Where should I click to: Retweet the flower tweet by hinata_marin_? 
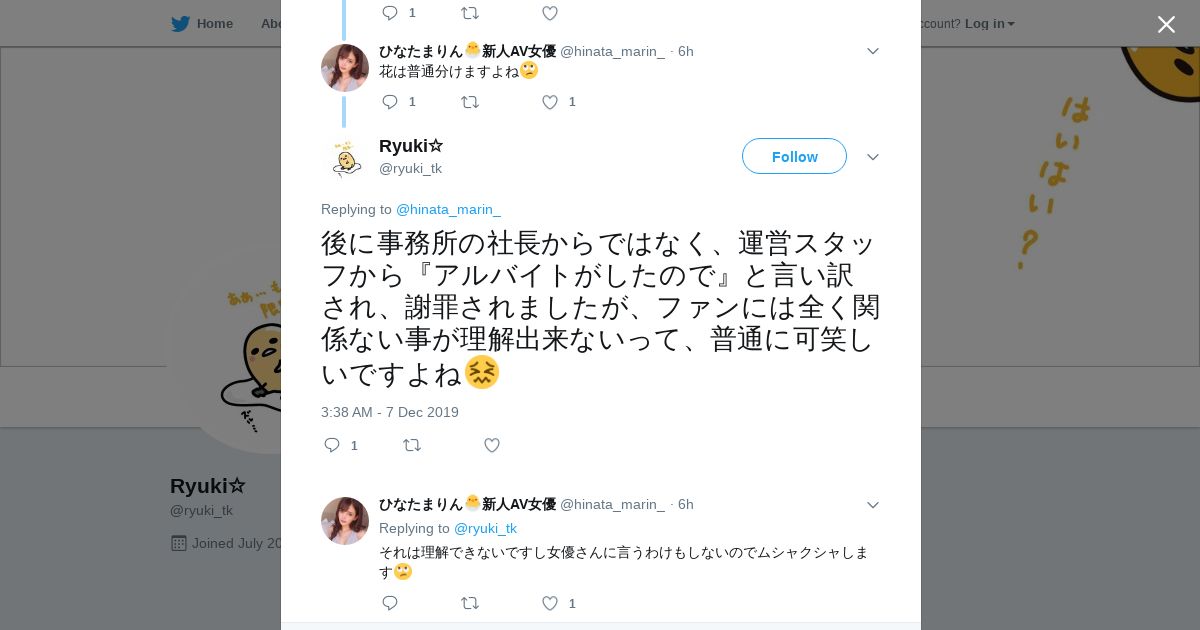point(470,102)
